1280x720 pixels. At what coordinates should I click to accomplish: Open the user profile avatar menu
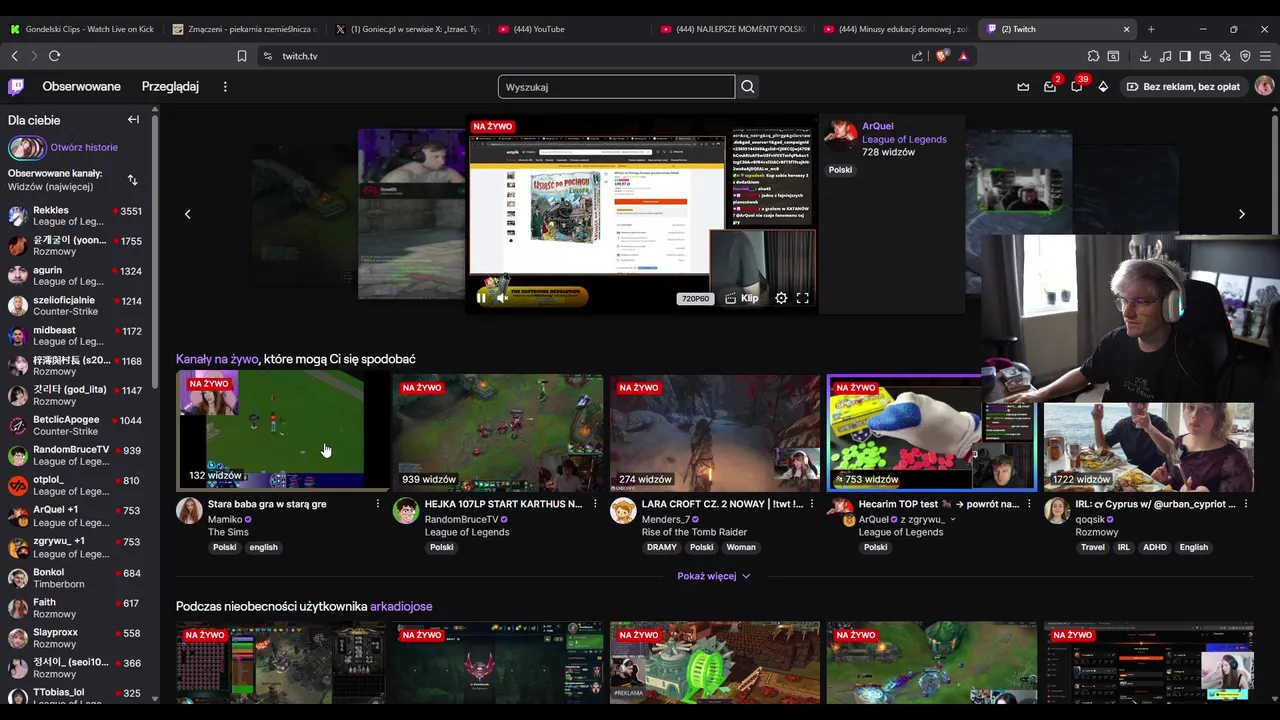[1264, 87]
